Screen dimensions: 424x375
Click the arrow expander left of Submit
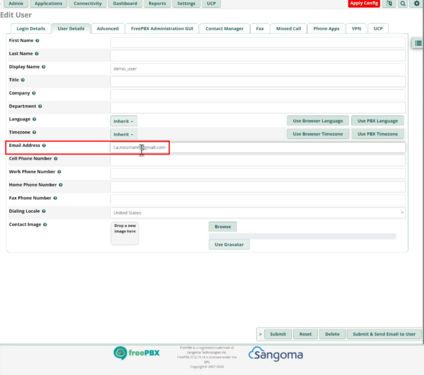pyautogui.click(x=260, y=334)
